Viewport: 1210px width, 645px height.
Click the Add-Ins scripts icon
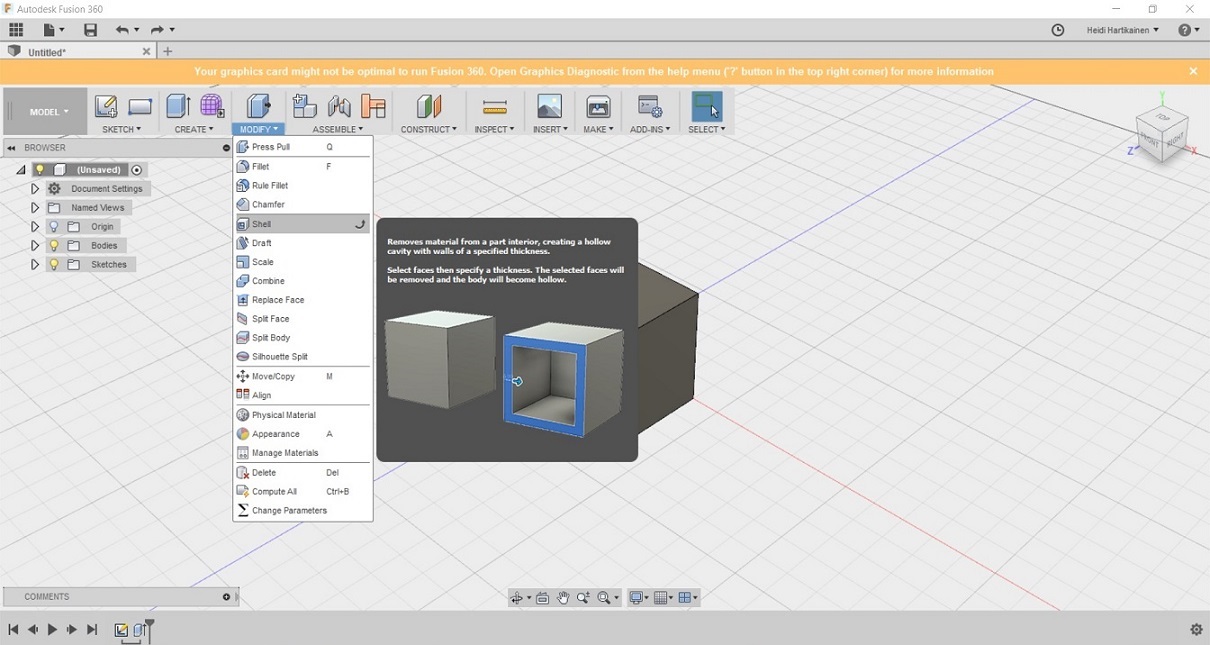(x=650, y=106)
